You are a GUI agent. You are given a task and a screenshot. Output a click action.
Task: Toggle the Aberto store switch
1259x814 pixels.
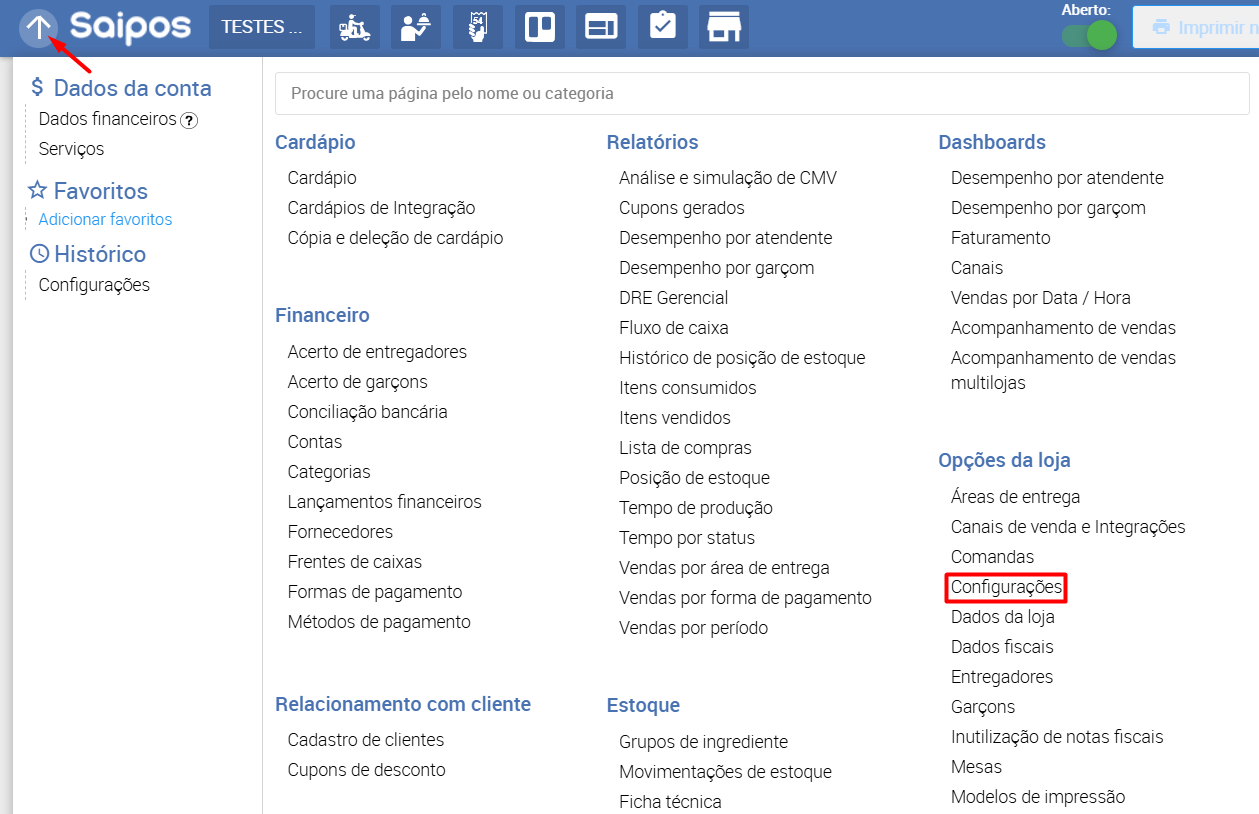point(1089,36)
